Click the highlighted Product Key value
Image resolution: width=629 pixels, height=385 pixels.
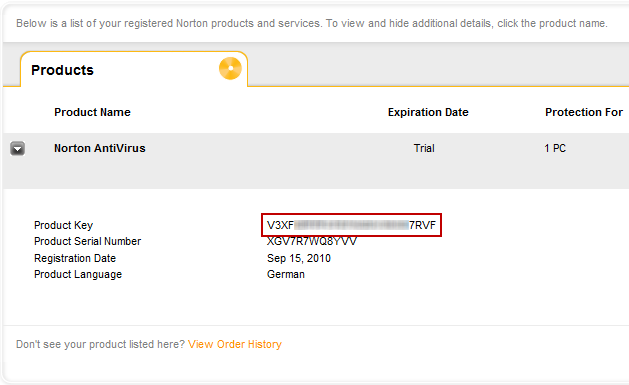pos(351,225)
